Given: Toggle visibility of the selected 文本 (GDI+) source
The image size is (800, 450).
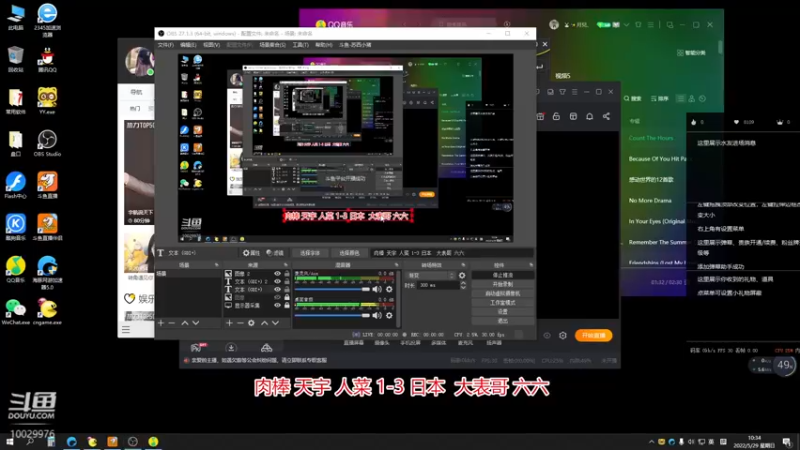Looking at the screenshot, I should coord(278,289).
